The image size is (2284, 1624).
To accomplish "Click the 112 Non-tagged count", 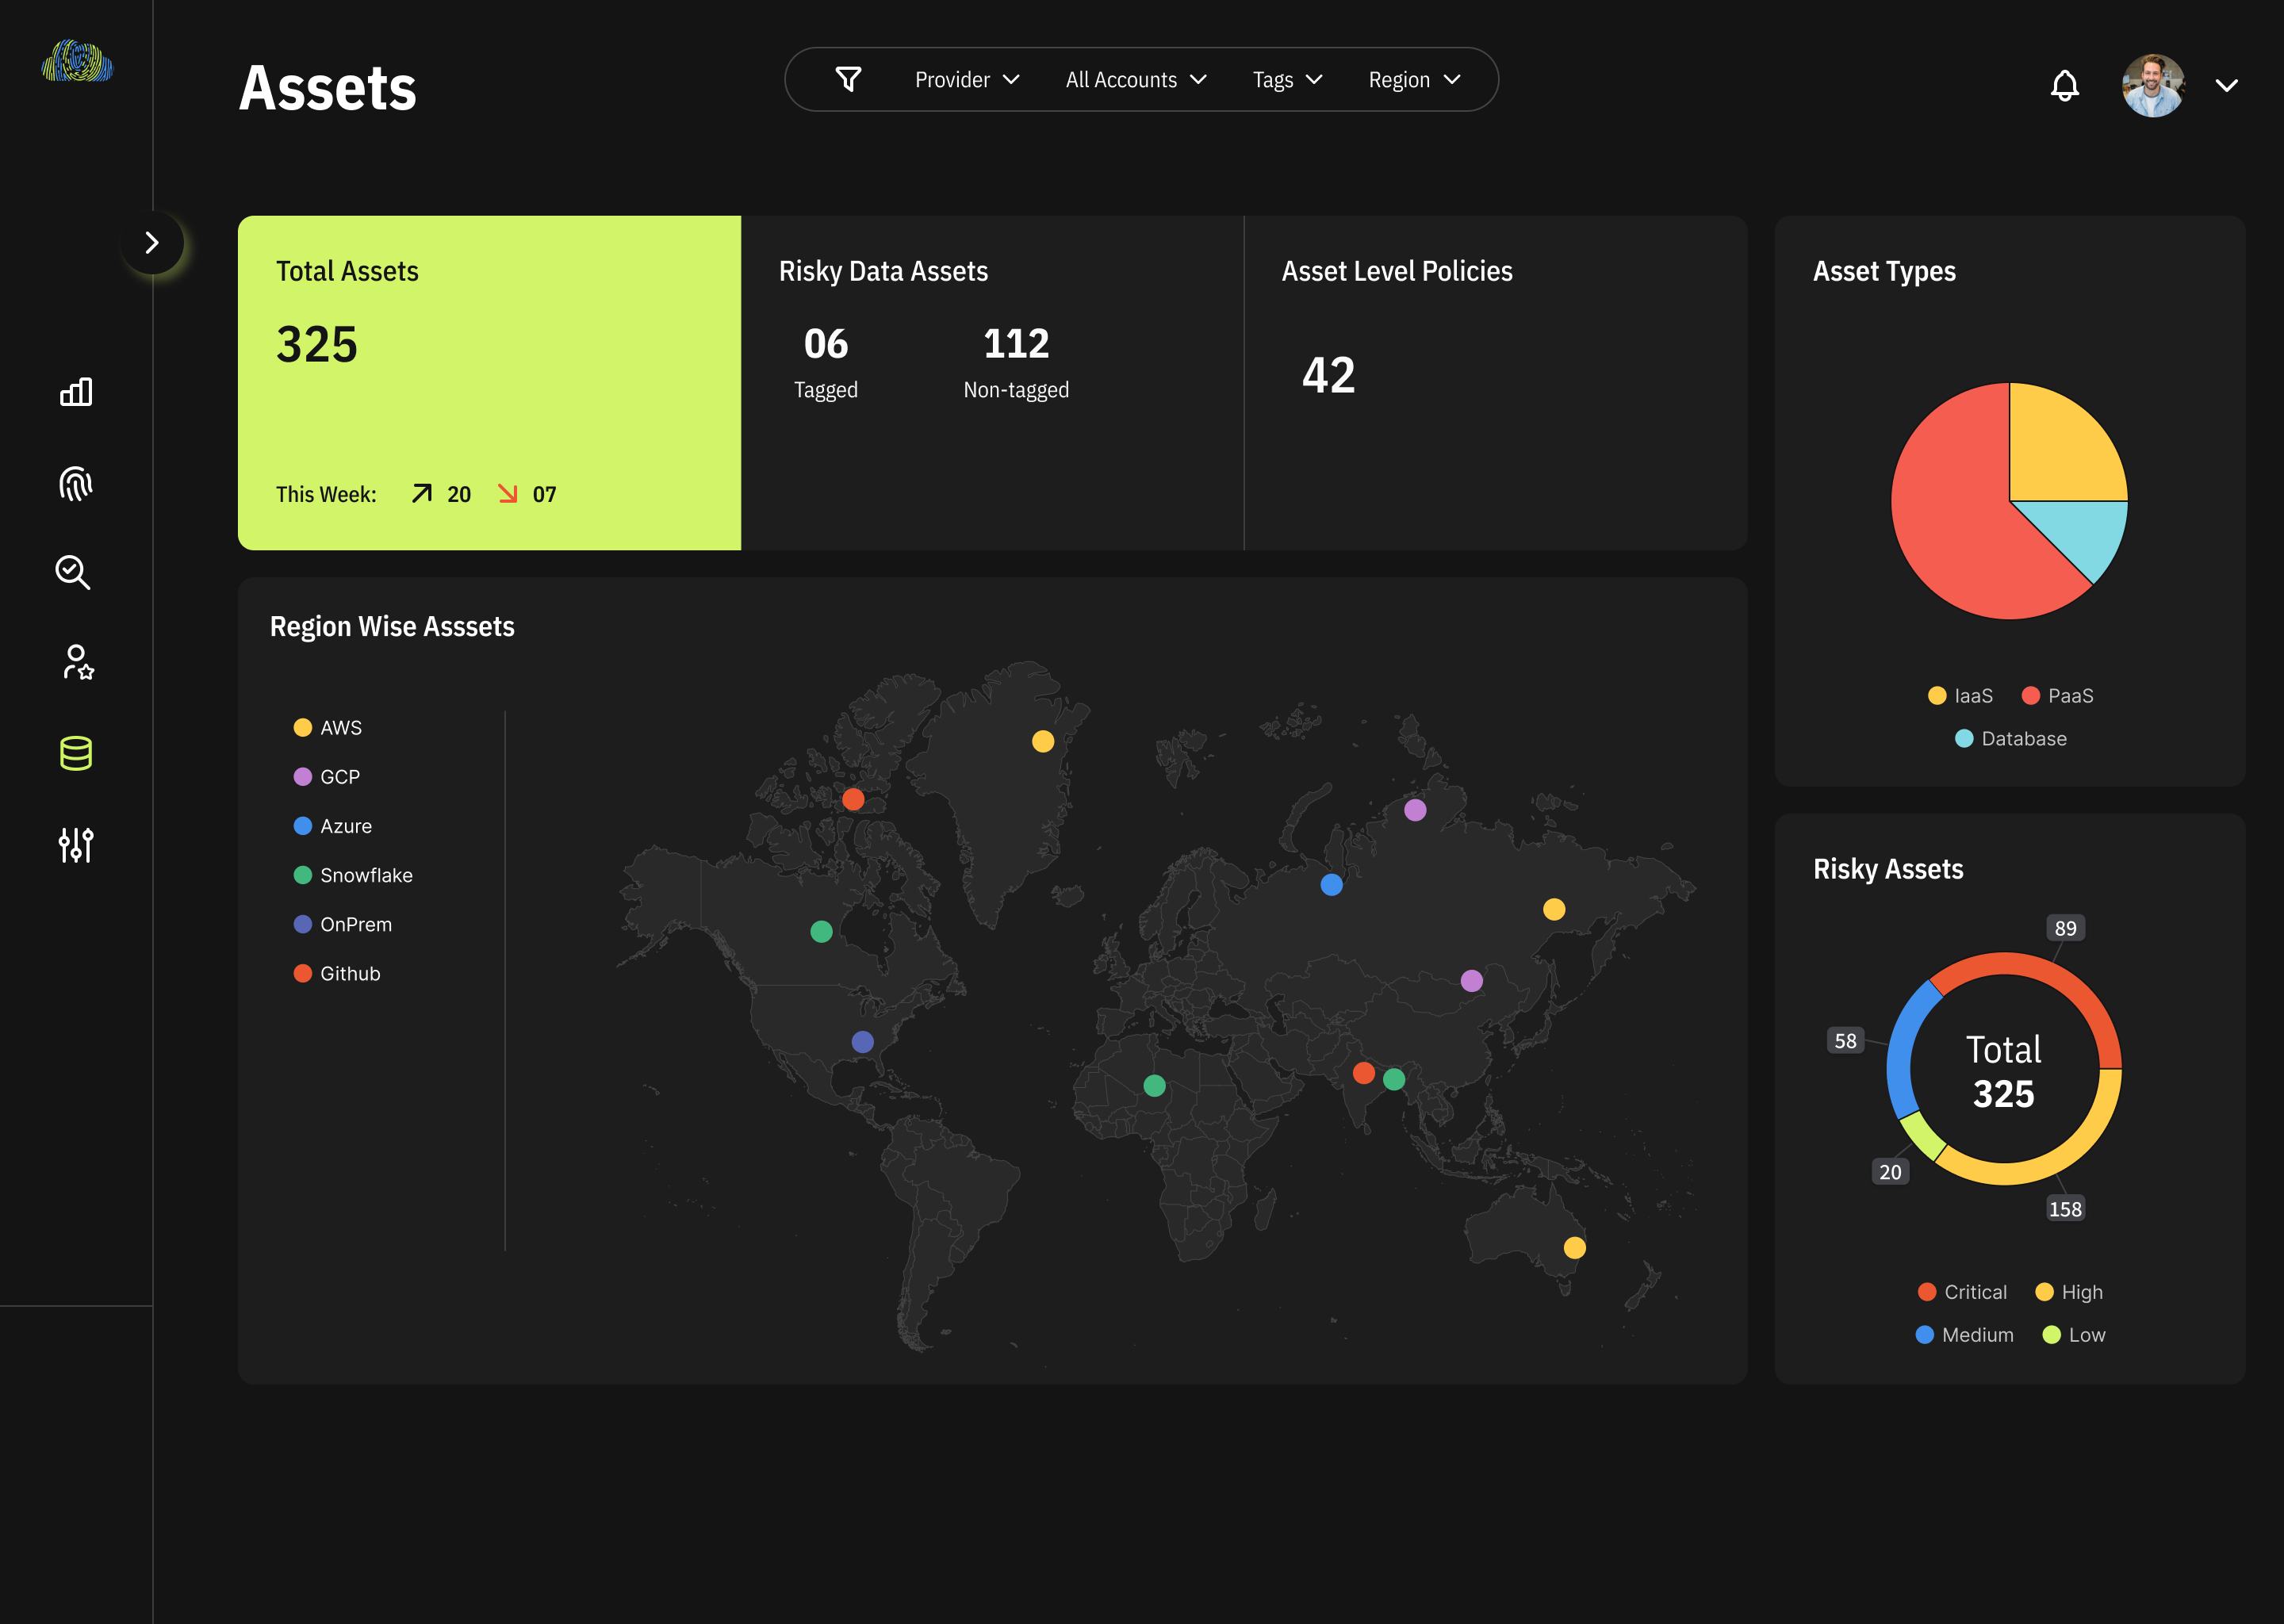I will tap(1016, 362).
